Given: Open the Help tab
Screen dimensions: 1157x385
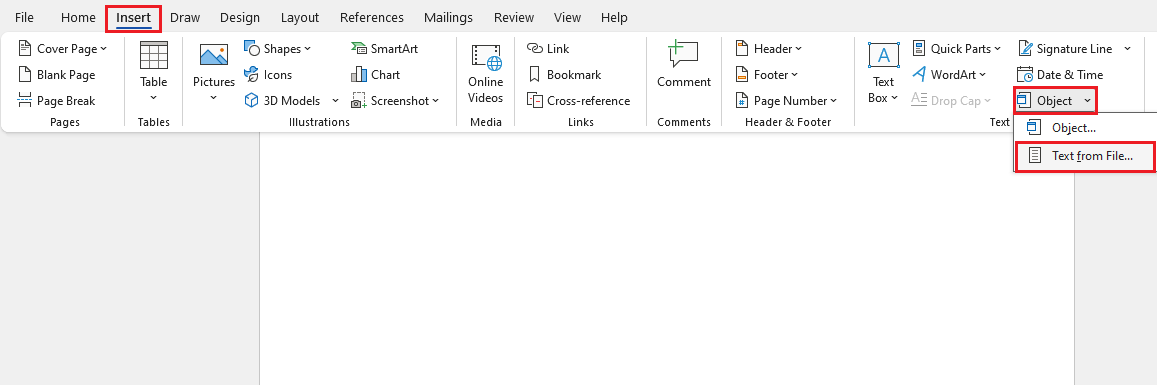Looking at the screenshot, I should click(614, 18).
